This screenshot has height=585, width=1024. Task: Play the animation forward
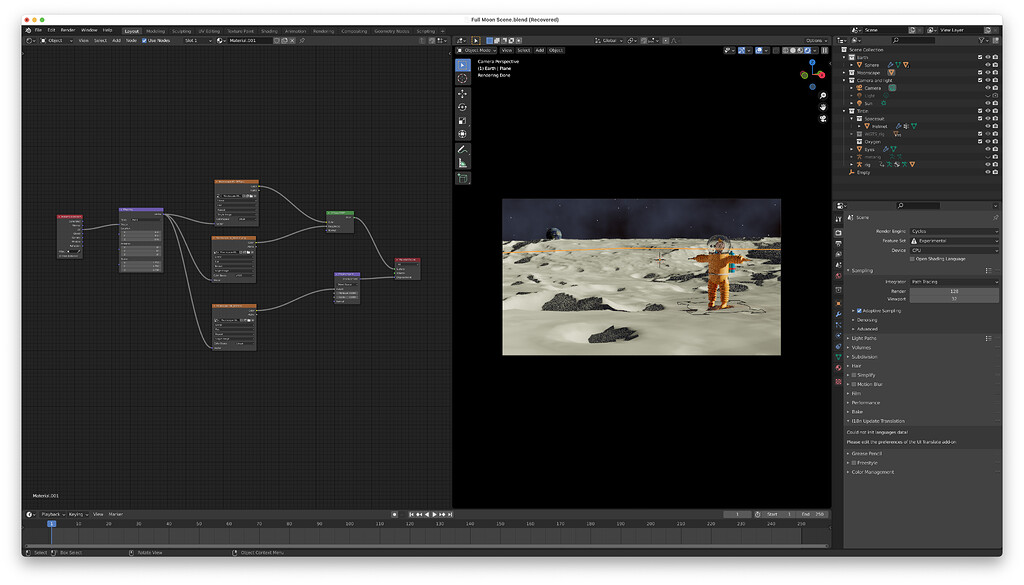coord(434,514)
